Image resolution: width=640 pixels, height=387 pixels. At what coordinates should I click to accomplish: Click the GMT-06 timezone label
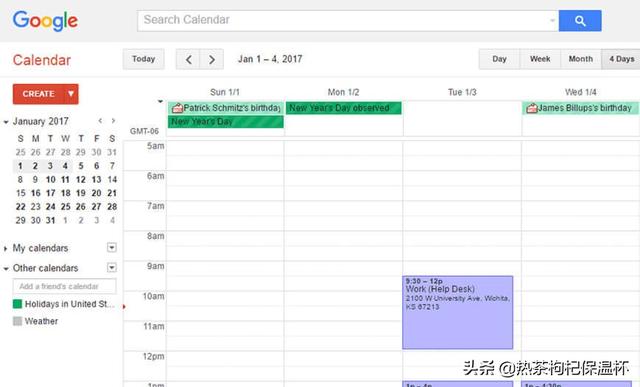(x=144, y=131)
